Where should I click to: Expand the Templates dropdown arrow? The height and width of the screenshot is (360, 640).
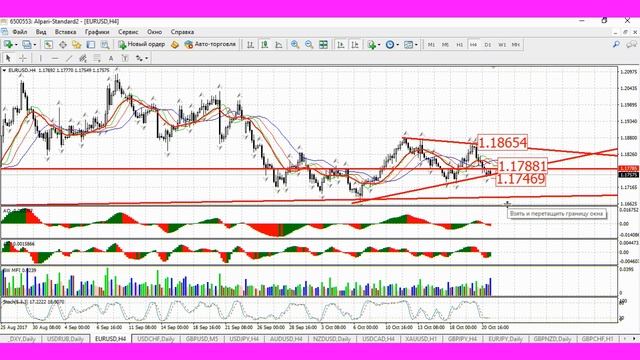click(x=416, y=45)
